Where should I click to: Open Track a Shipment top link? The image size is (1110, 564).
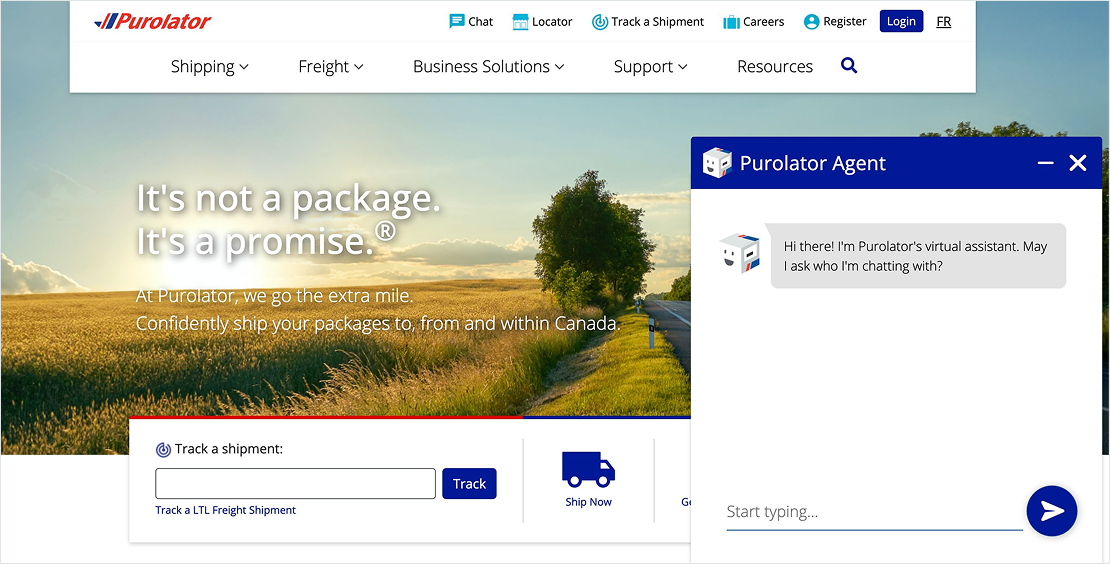pos(658,22)
